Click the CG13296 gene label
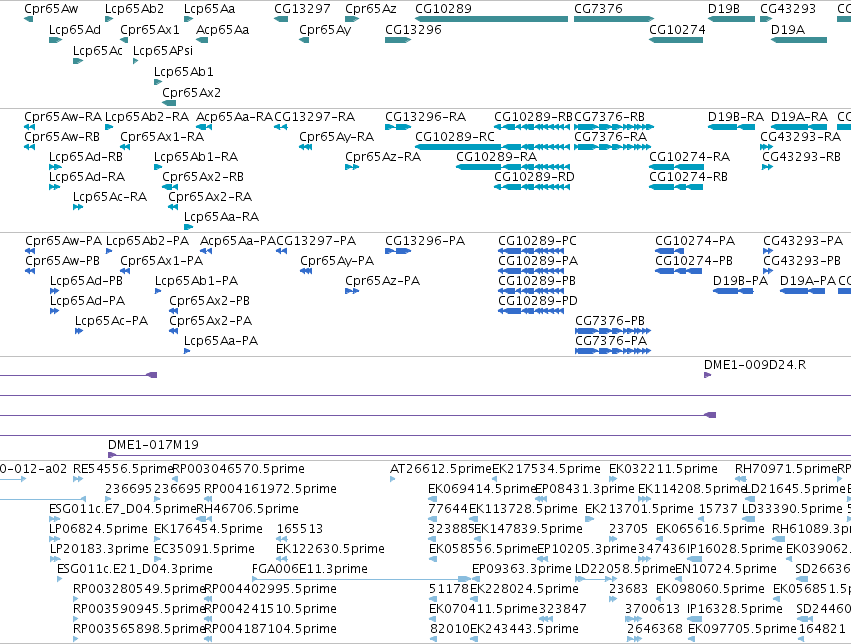 click(413, 29)
